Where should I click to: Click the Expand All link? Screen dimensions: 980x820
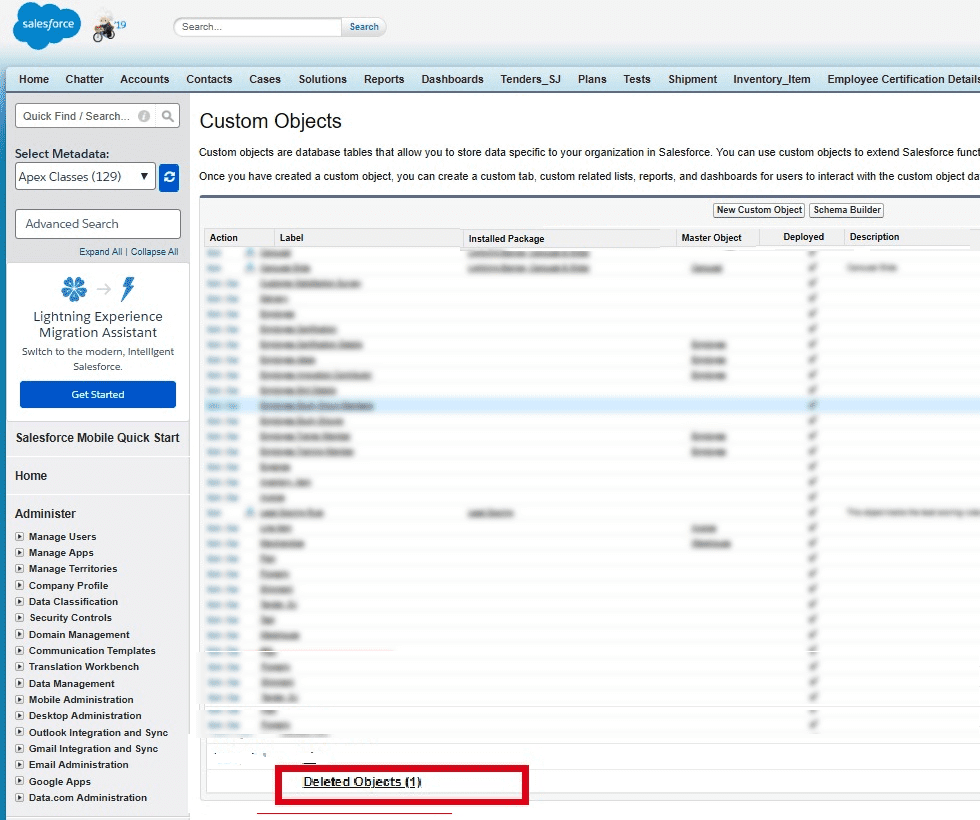[x=101, y=252]
